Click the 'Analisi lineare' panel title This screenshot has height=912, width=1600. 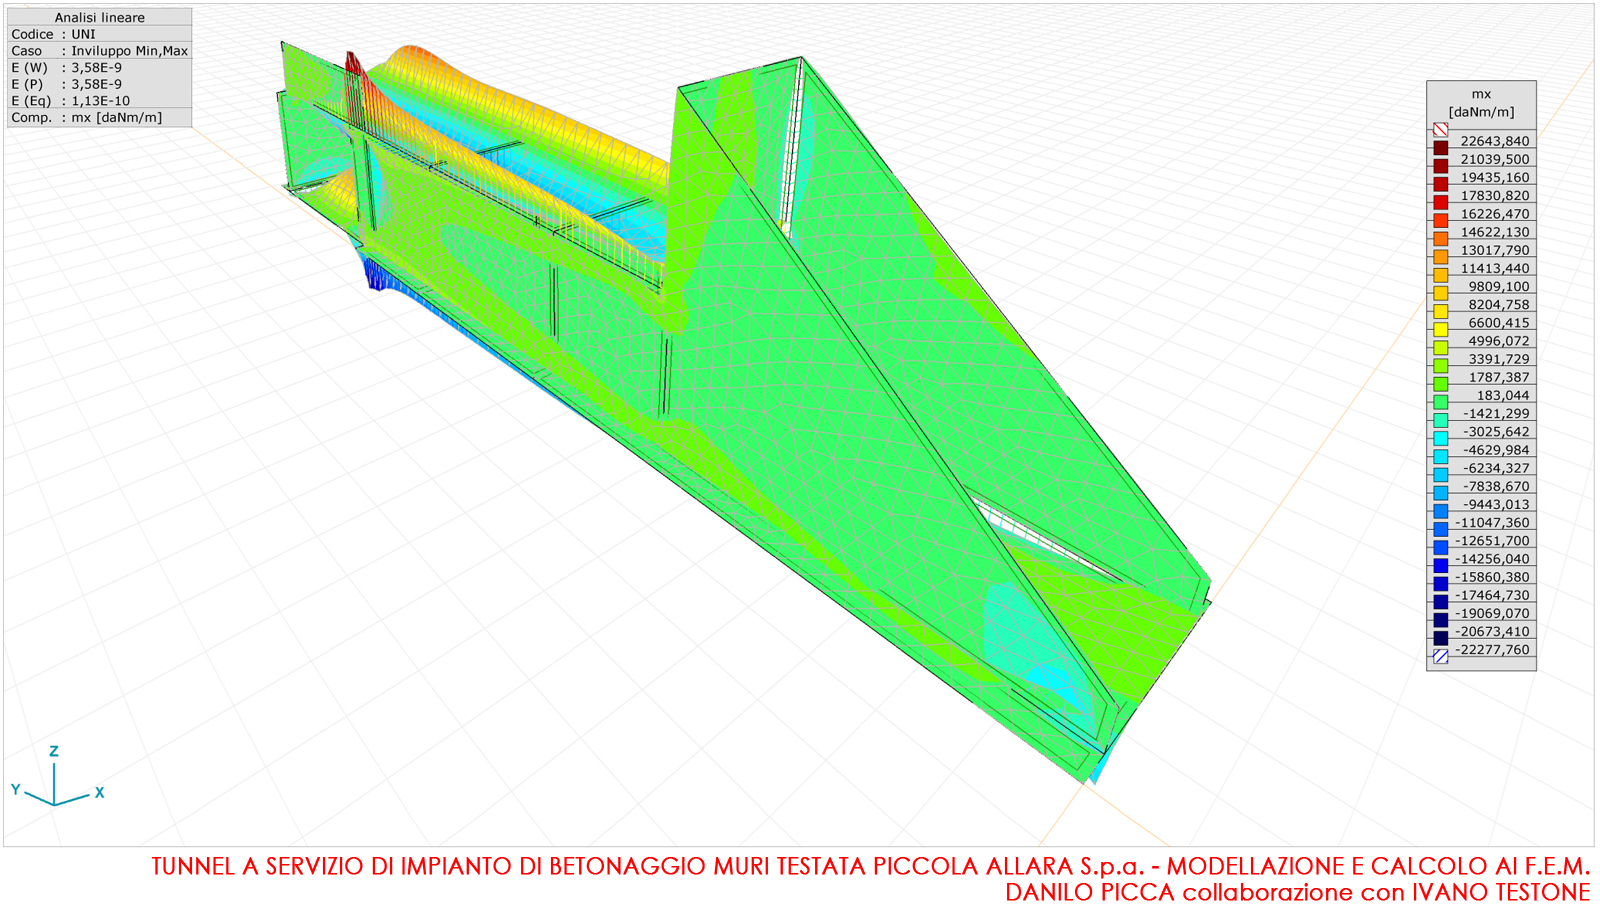pyautogui.click(x=99, y=17)
